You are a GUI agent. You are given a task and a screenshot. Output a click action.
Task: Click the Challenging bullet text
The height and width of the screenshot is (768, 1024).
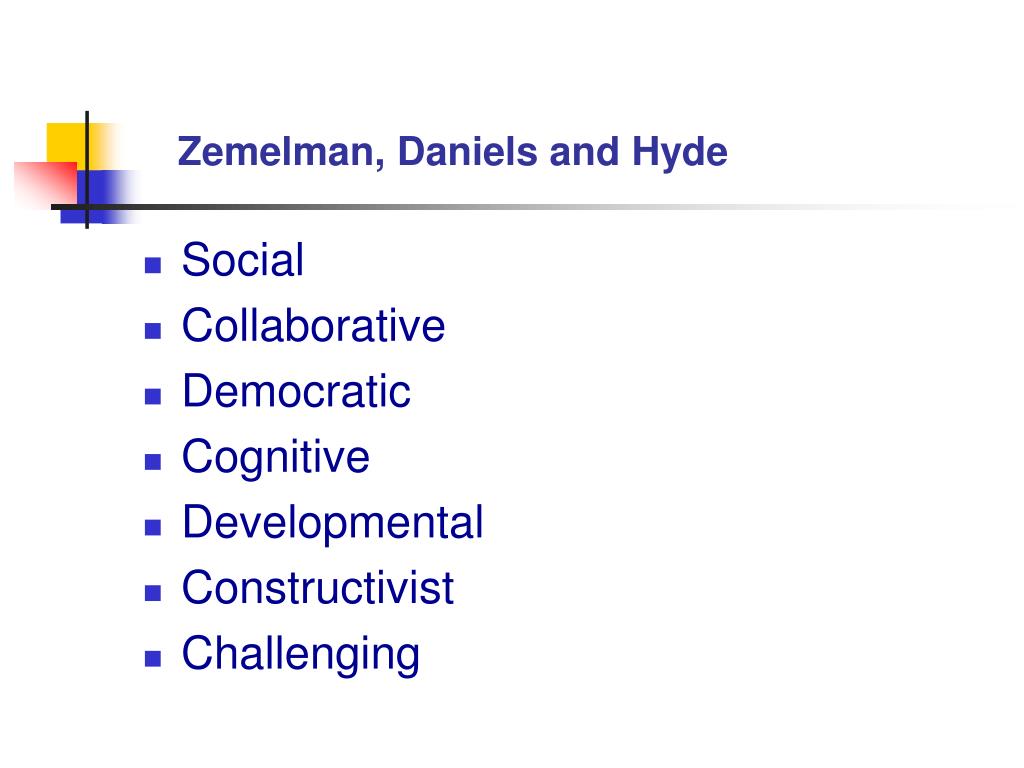coord(300,654)
